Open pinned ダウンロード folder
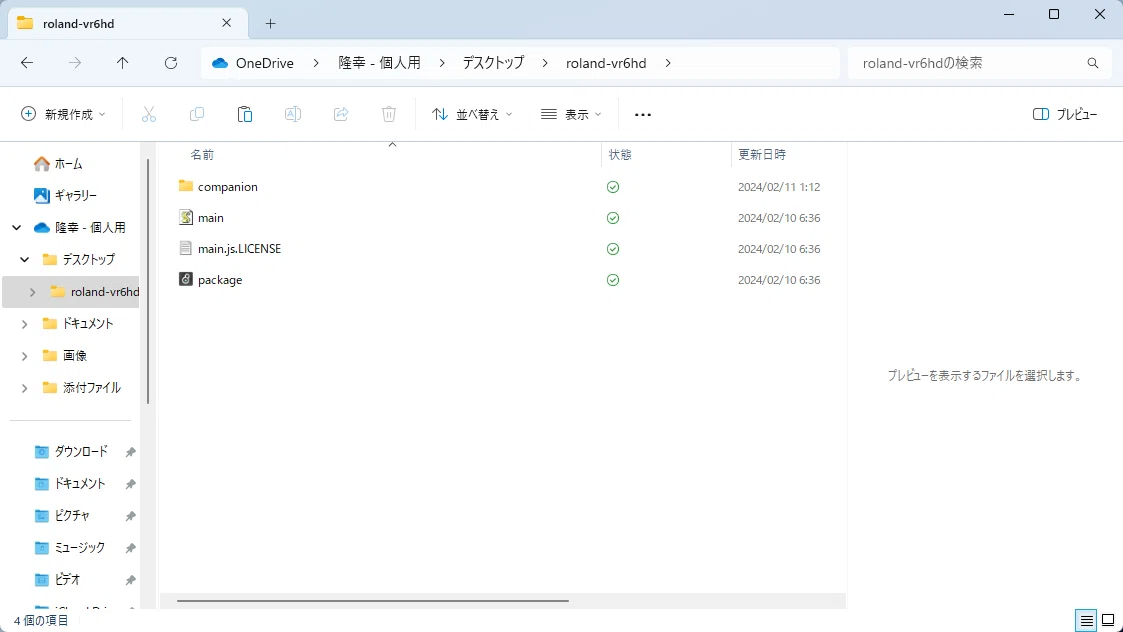 (72, 451)
